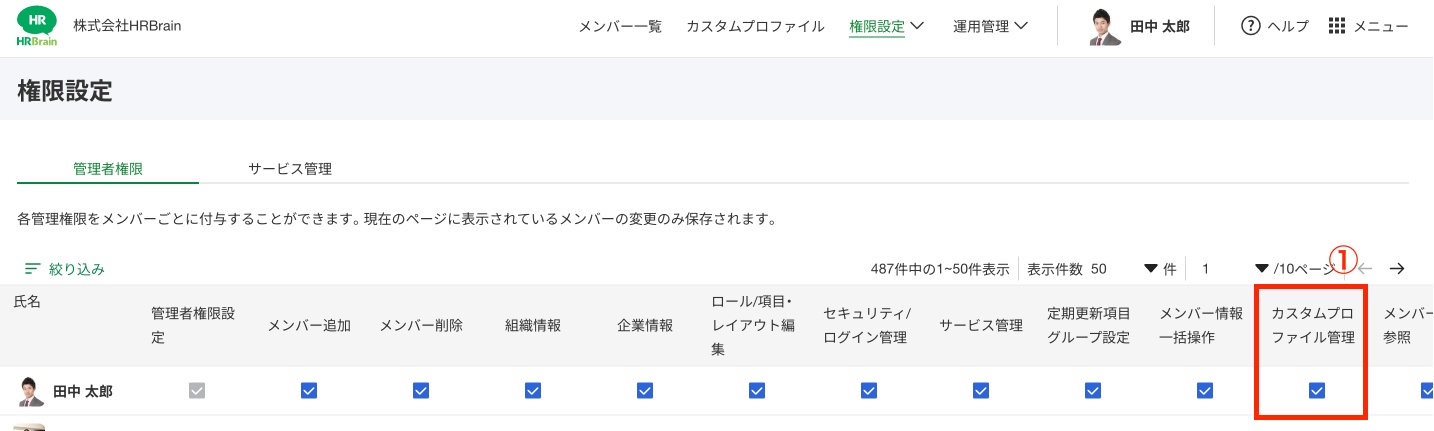Uncheck 組織情報 checkbox for 田中 太郎
Screen dimensions: 1434x431
(533, 391)
